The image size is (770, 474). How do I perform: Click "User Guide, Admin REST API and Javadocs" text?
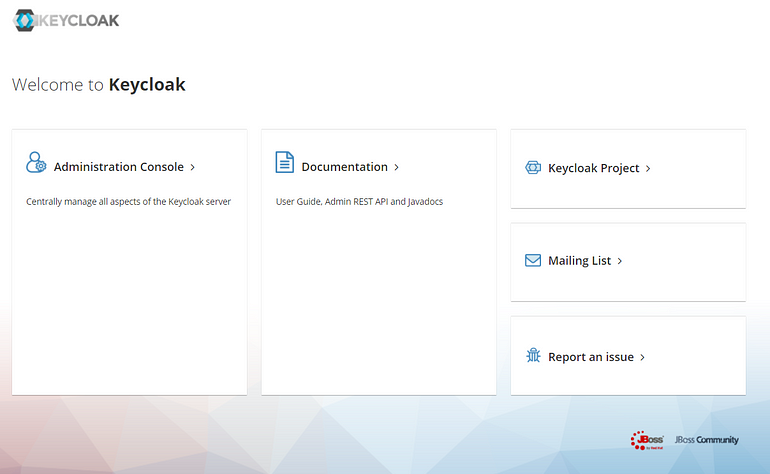[359, 201]
